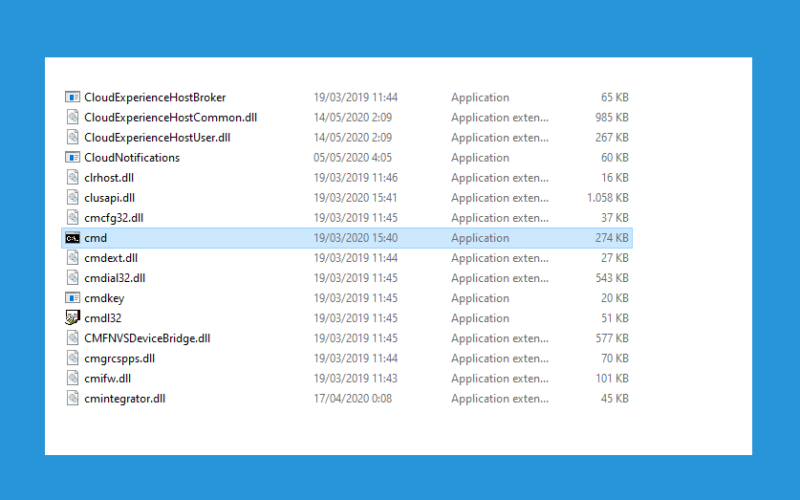Click the cmintegrator.dll file icon
The height and width of the screenshot is (500, 800).
point(72,398)
